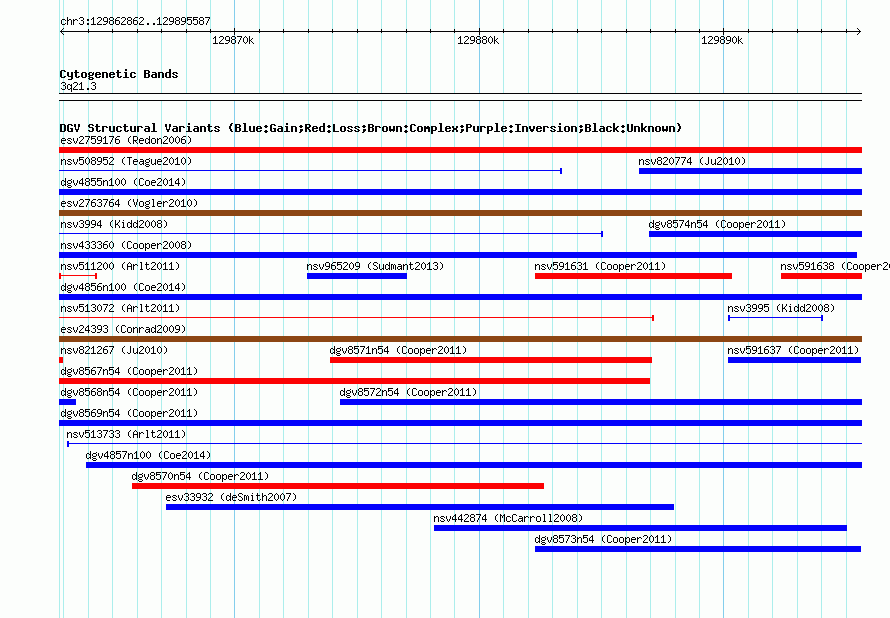Open nsv508952 (Teague2010) variant label
This screenshot has height=618, width=890.
[126, 161]
